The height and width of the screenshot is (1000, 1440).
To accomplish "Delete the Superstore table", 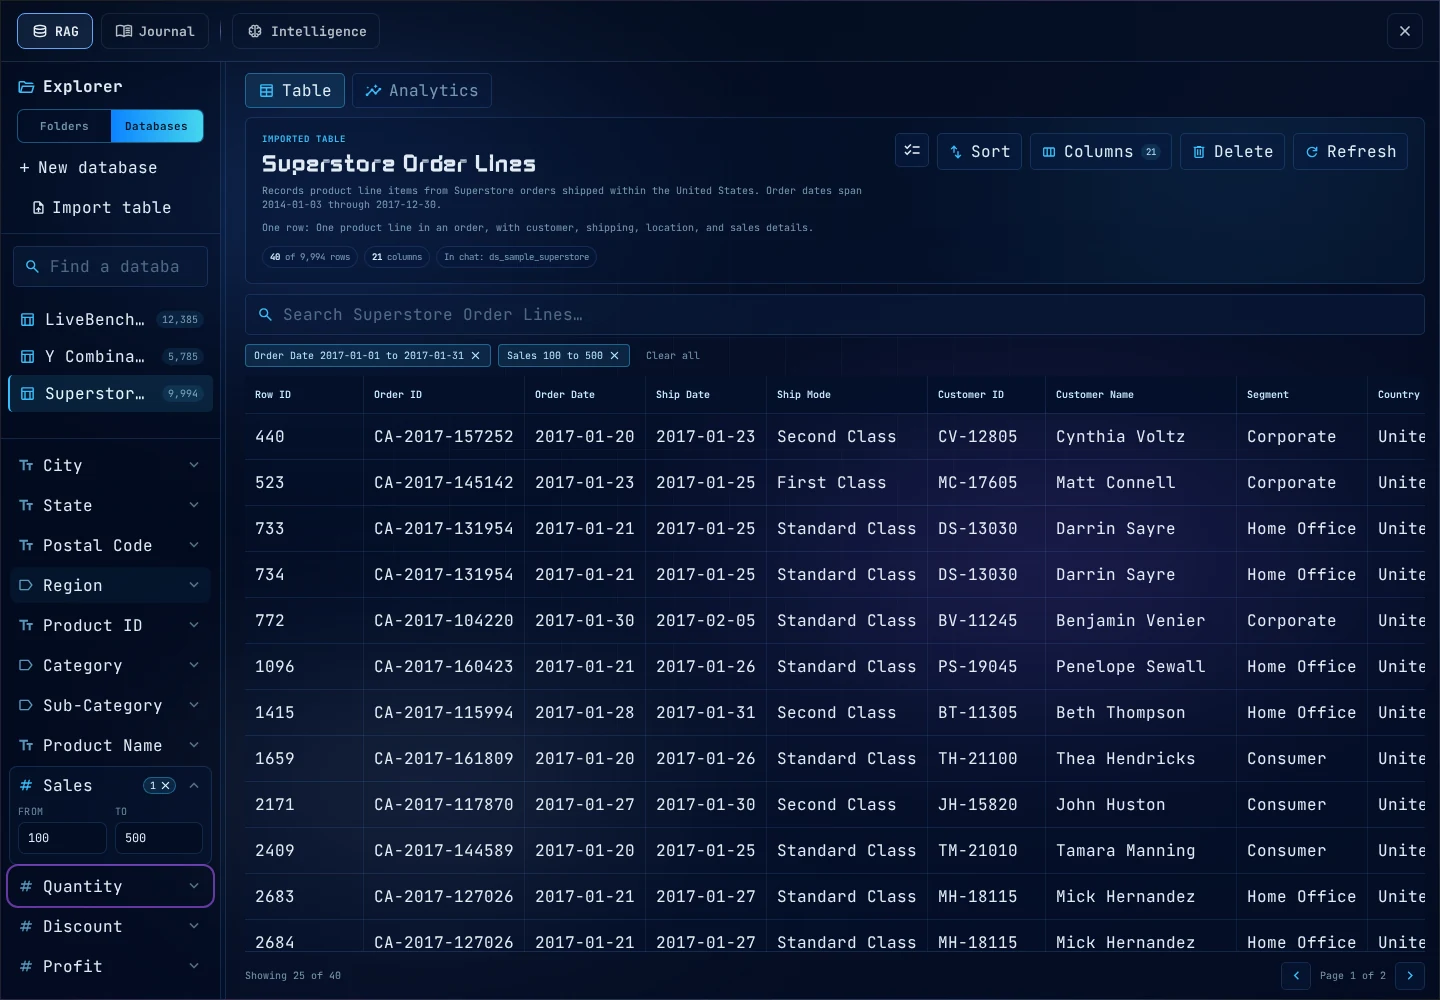I will tap(1232, 151).
